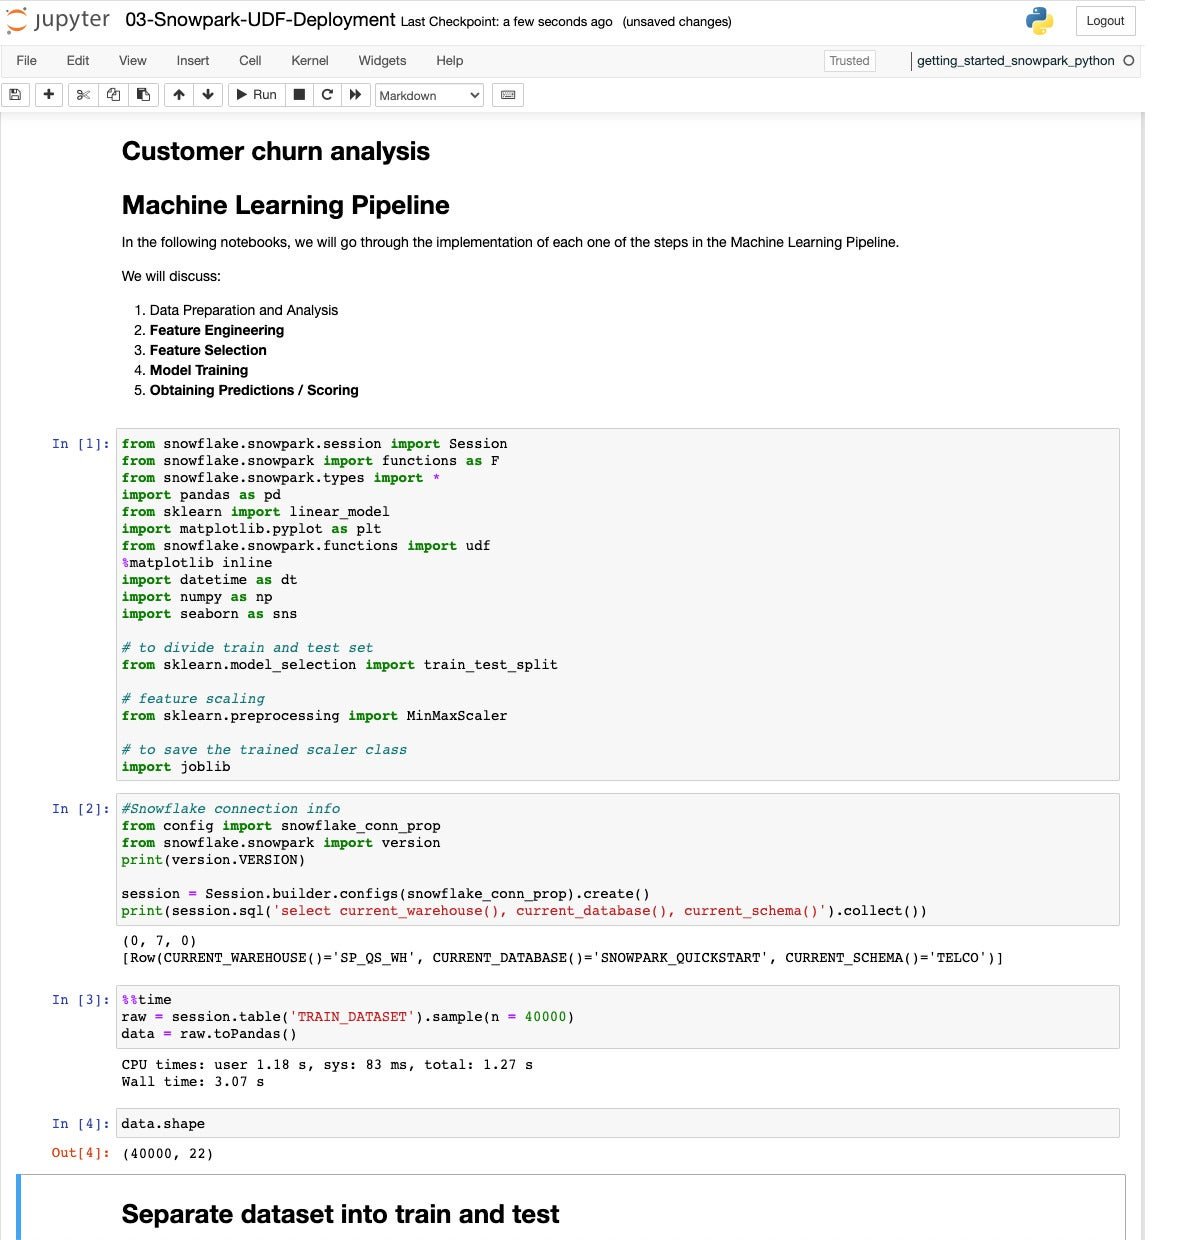Open the command palette keyboard icon
Image resolution: width=1200 pixels, height=1240 pixels.
pos(508,95)
